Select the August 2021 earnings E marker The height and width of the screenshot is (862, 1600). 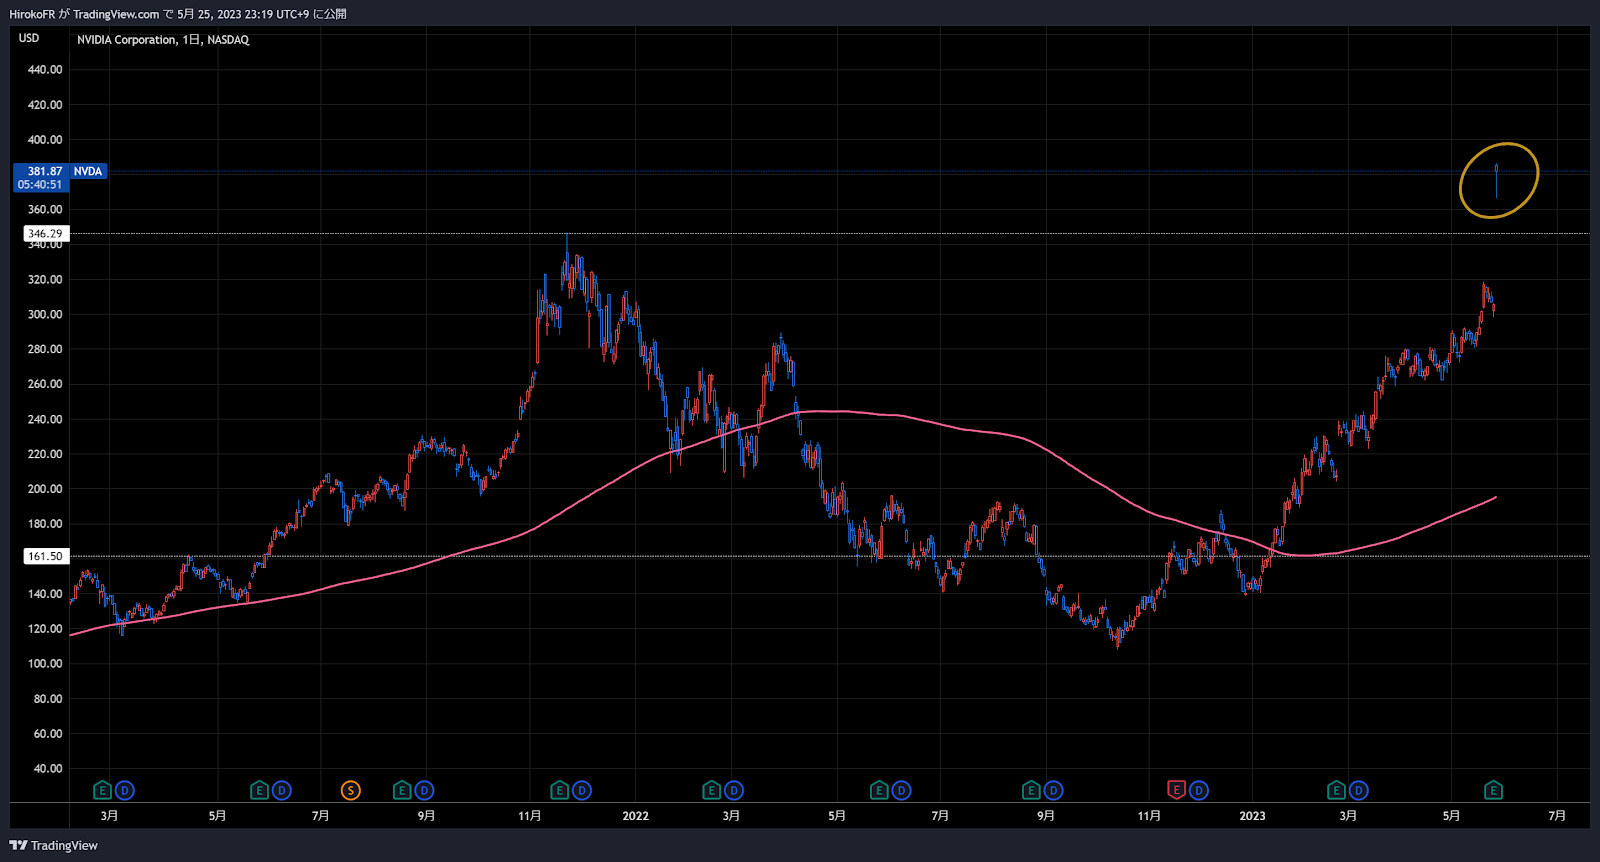[x=402, y=790]
